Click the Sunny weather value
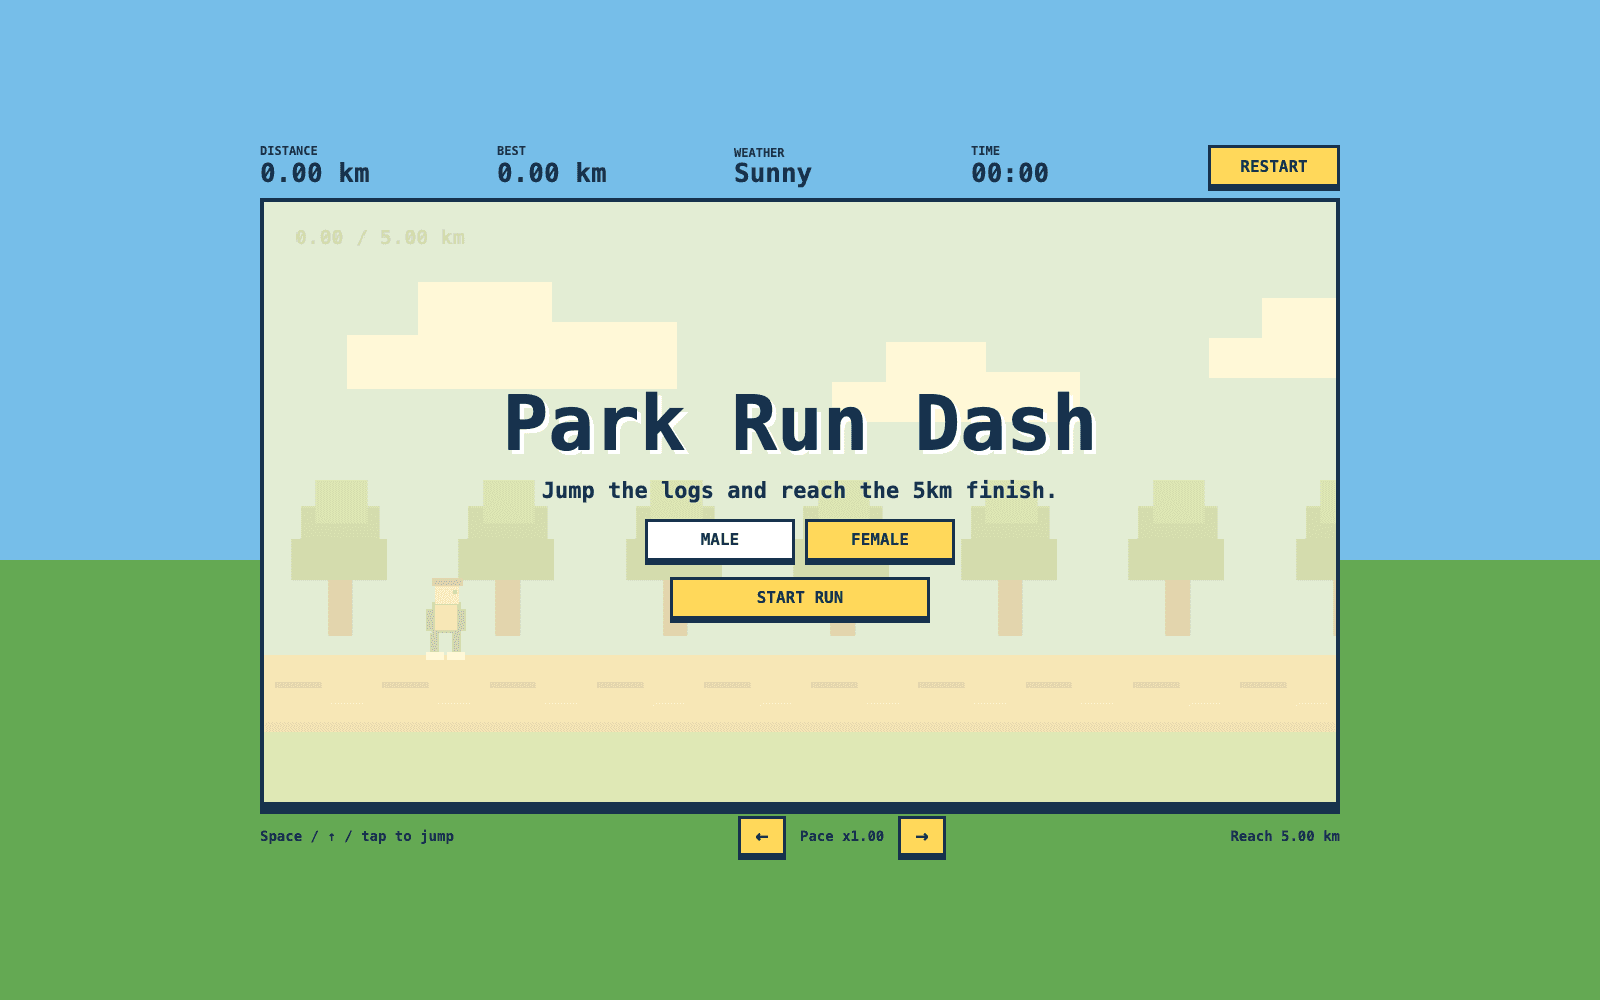The width and height of the screenshot is (1600, 1000). click(x=773, y=173)
